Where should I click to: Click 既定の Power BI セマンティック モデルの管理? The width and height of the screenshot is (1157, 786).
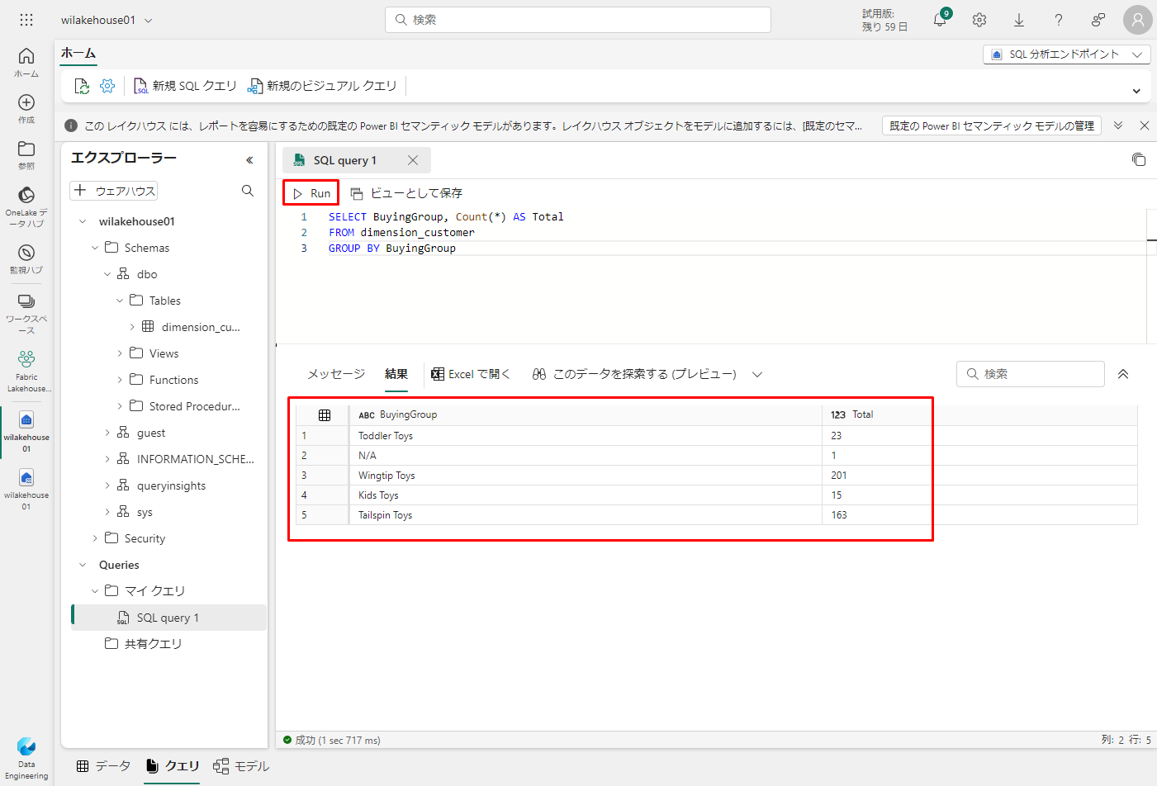click(x=992, y=126)
